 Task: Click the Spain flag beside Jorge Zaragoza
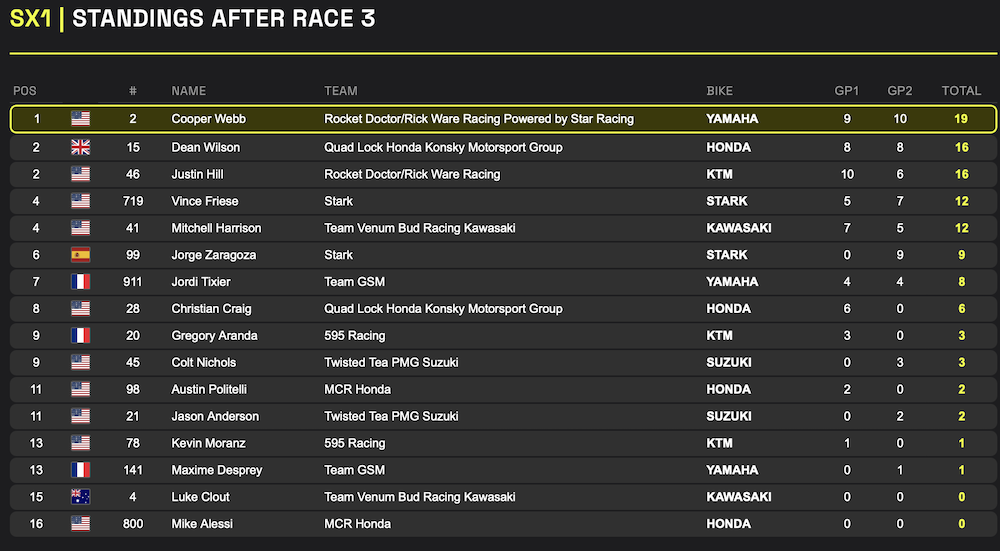click(80, 254)
